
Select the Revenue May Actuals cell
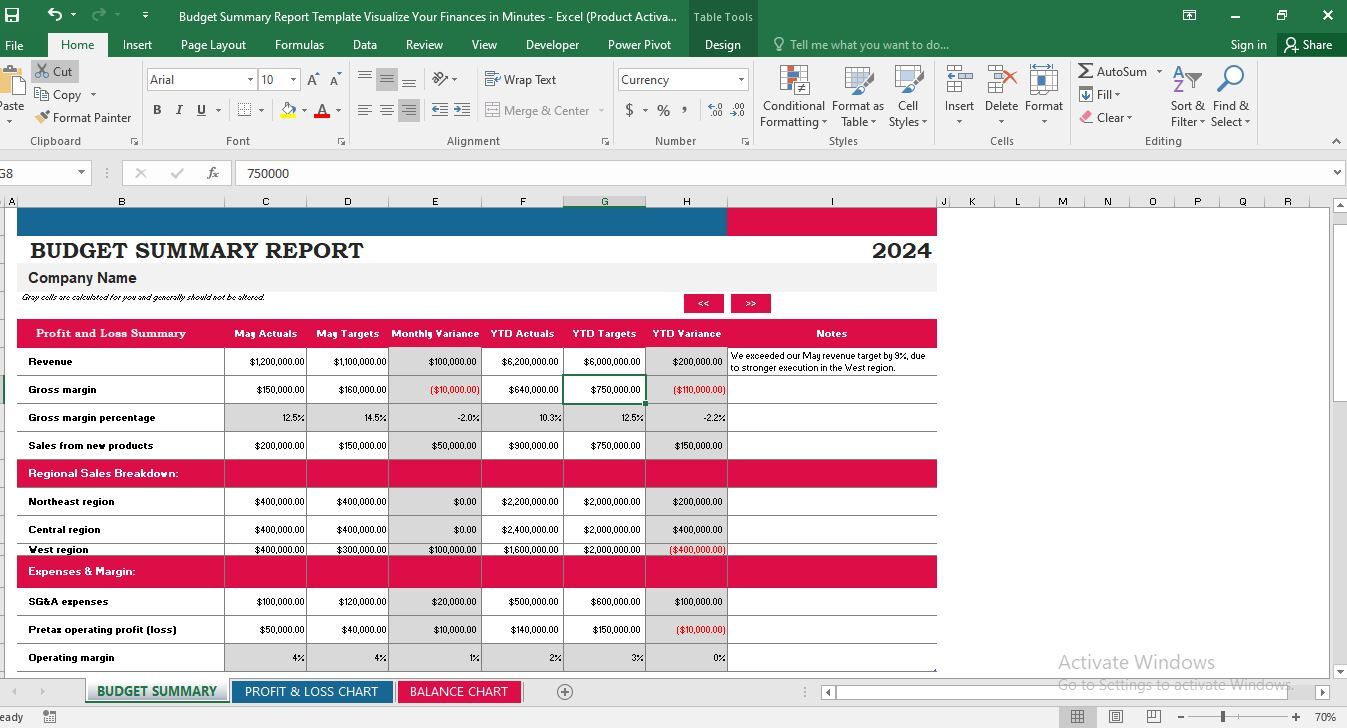[x=265, y=361]
